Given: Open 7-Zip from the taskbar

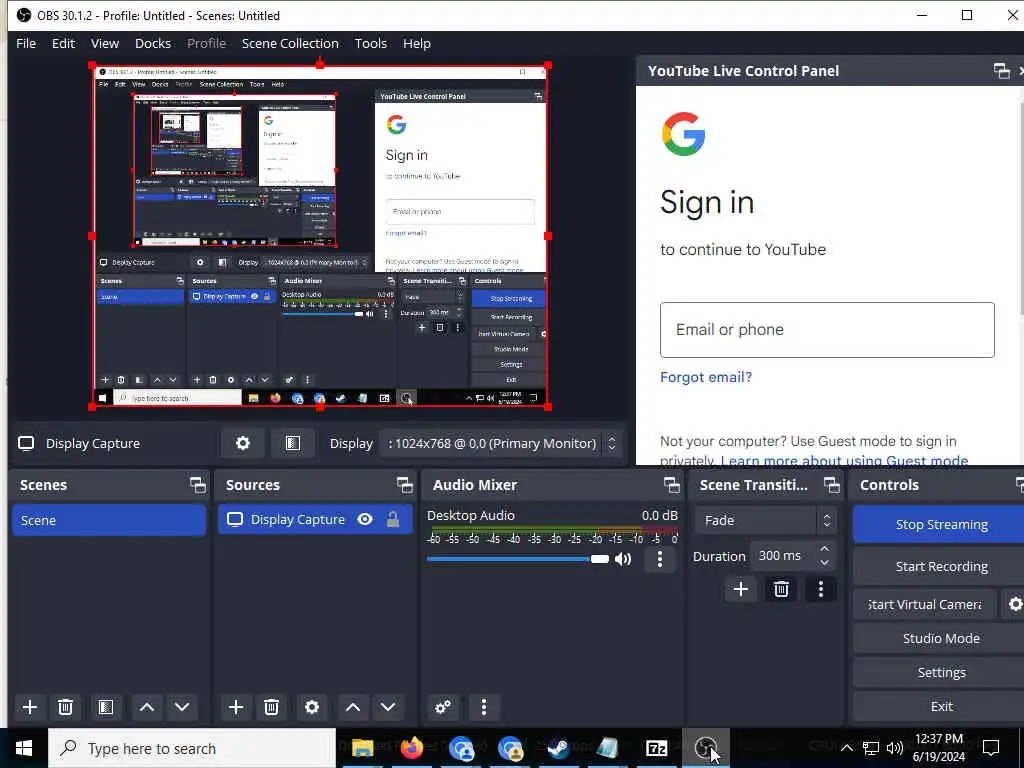Looking at the screenshot, I should point(656,748).
